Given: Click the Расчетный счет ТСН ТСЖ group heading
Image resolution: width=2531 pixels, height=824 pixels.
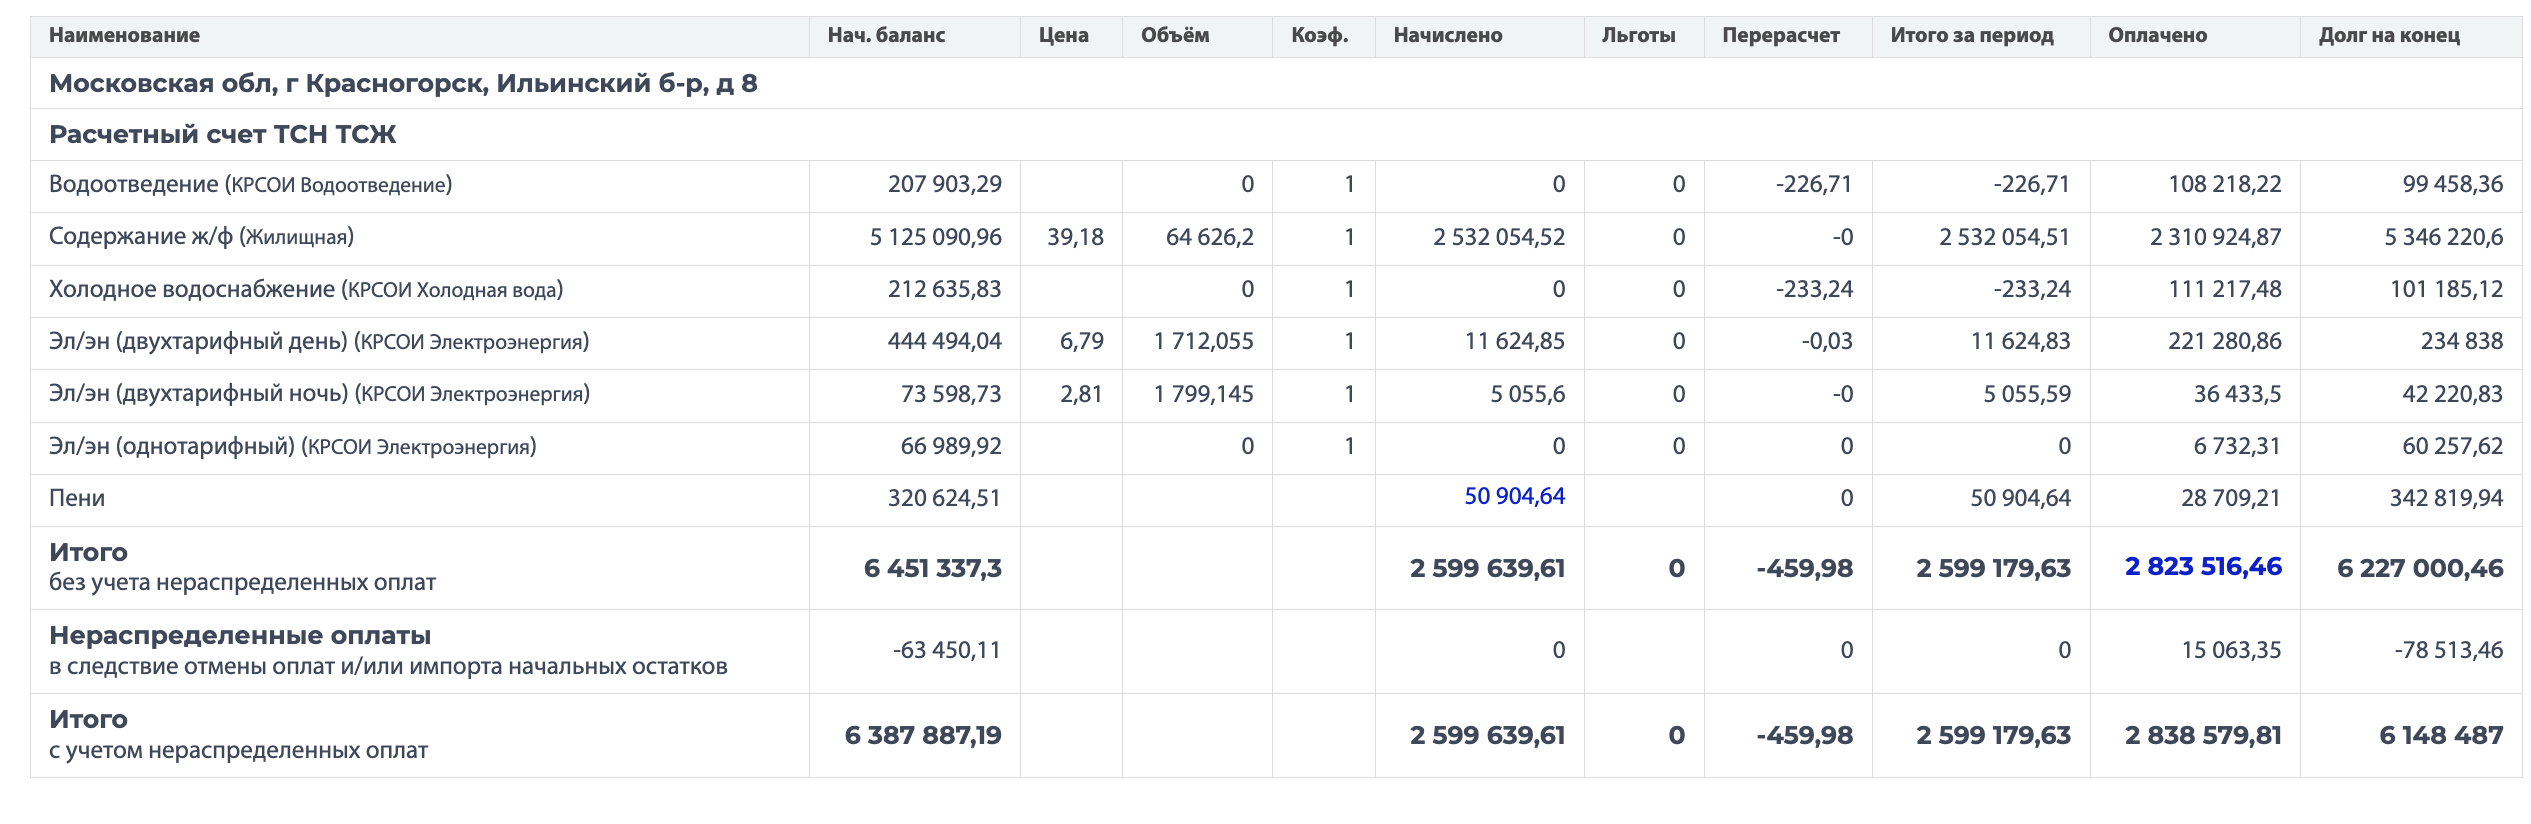Looking at the screenshot, I should (x=222, y=134).
